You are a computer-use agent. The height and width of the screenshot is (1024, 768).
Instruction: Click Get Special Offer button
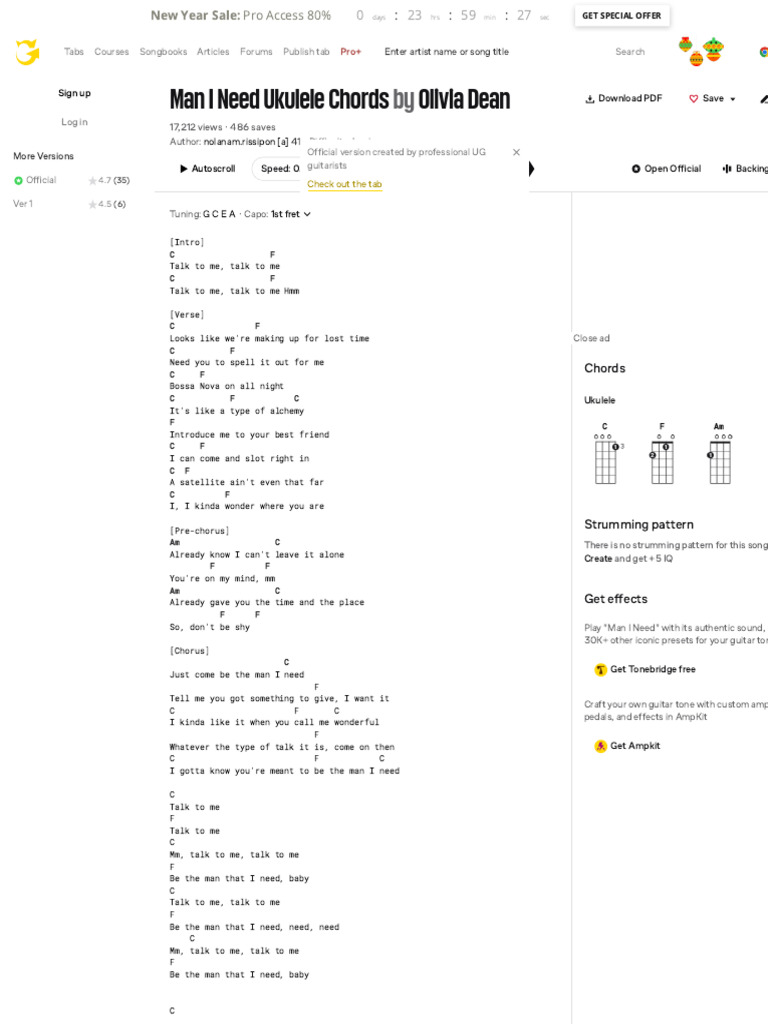(621, 16)
